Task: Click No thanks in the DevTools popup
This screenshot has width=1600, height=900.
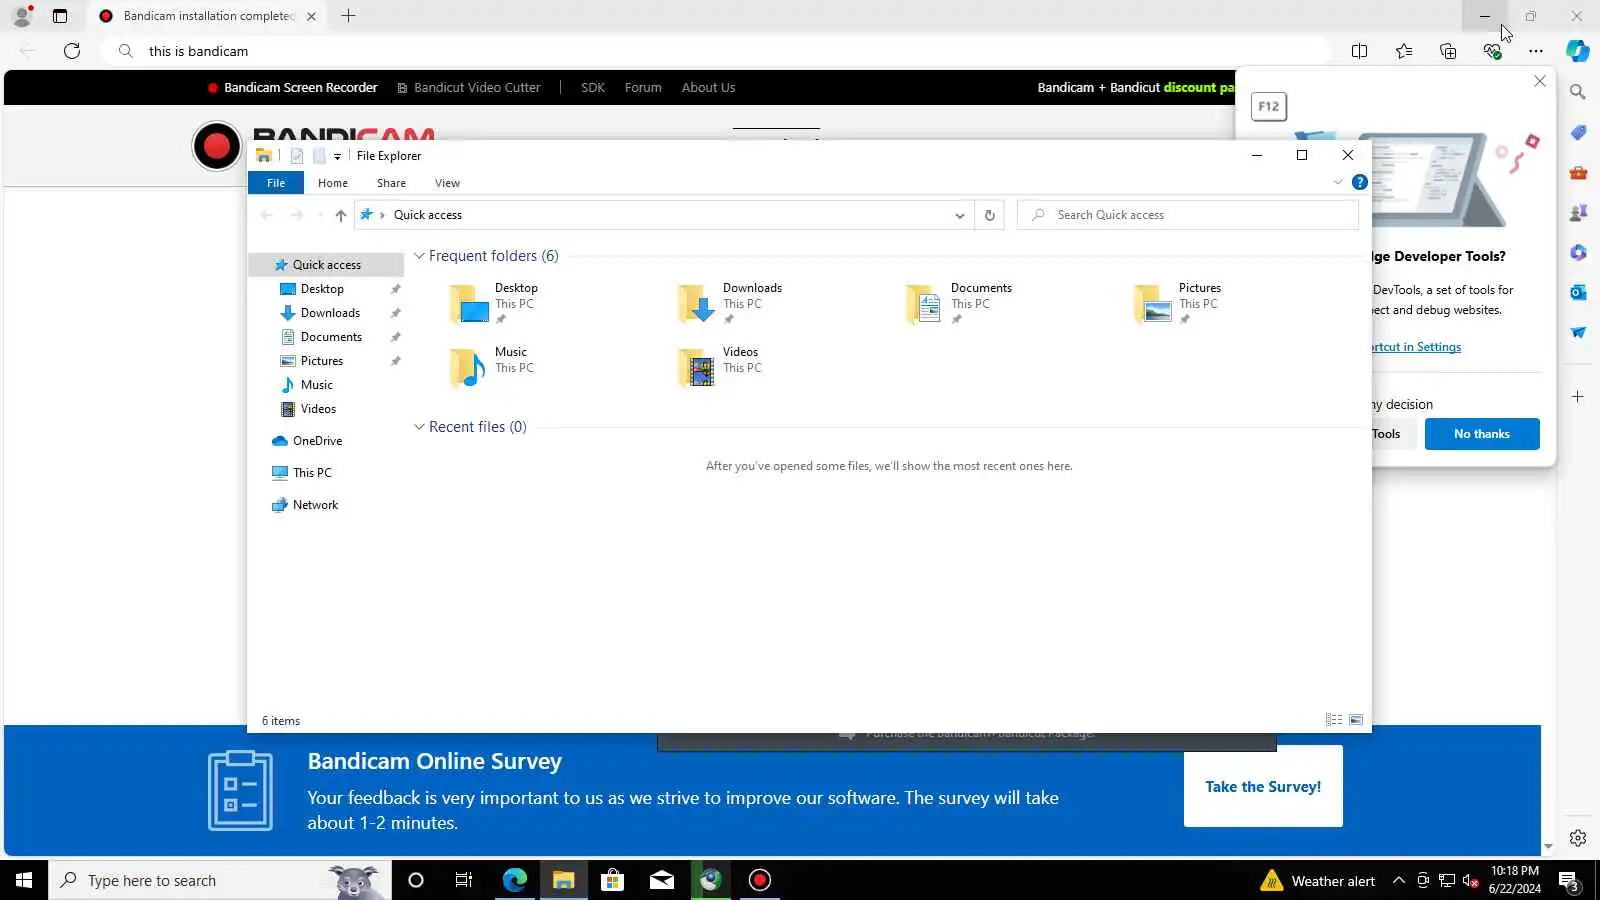Action: (x=1482, y=434)
